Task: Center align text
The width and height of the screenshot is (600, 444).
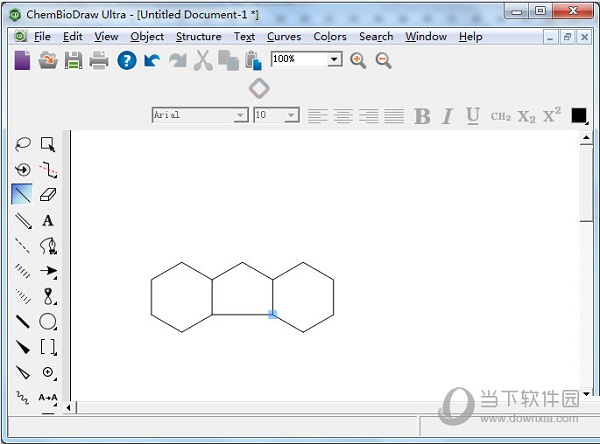Action: 343,116
